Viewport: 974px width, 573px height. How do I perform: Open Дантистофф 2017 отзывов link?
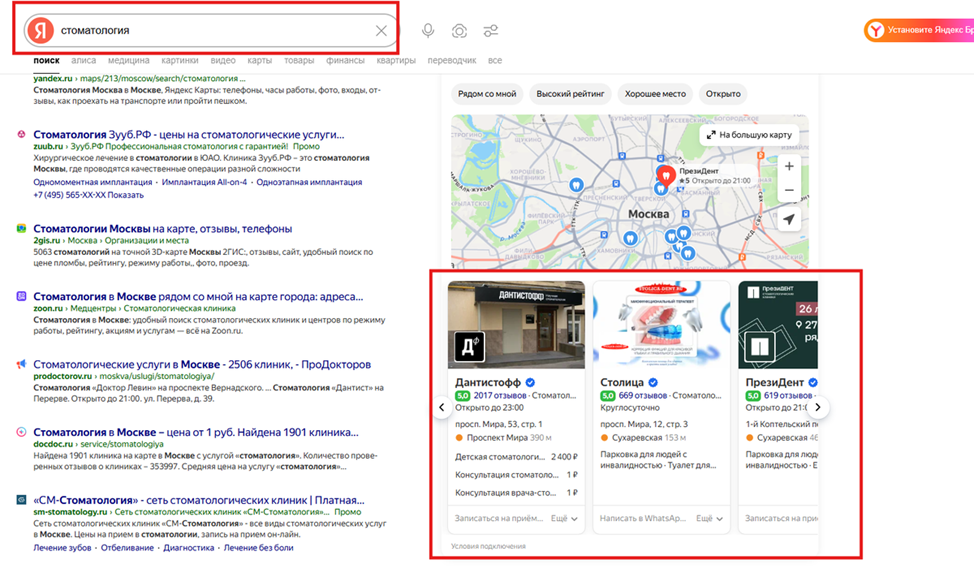tap(500, 395)
